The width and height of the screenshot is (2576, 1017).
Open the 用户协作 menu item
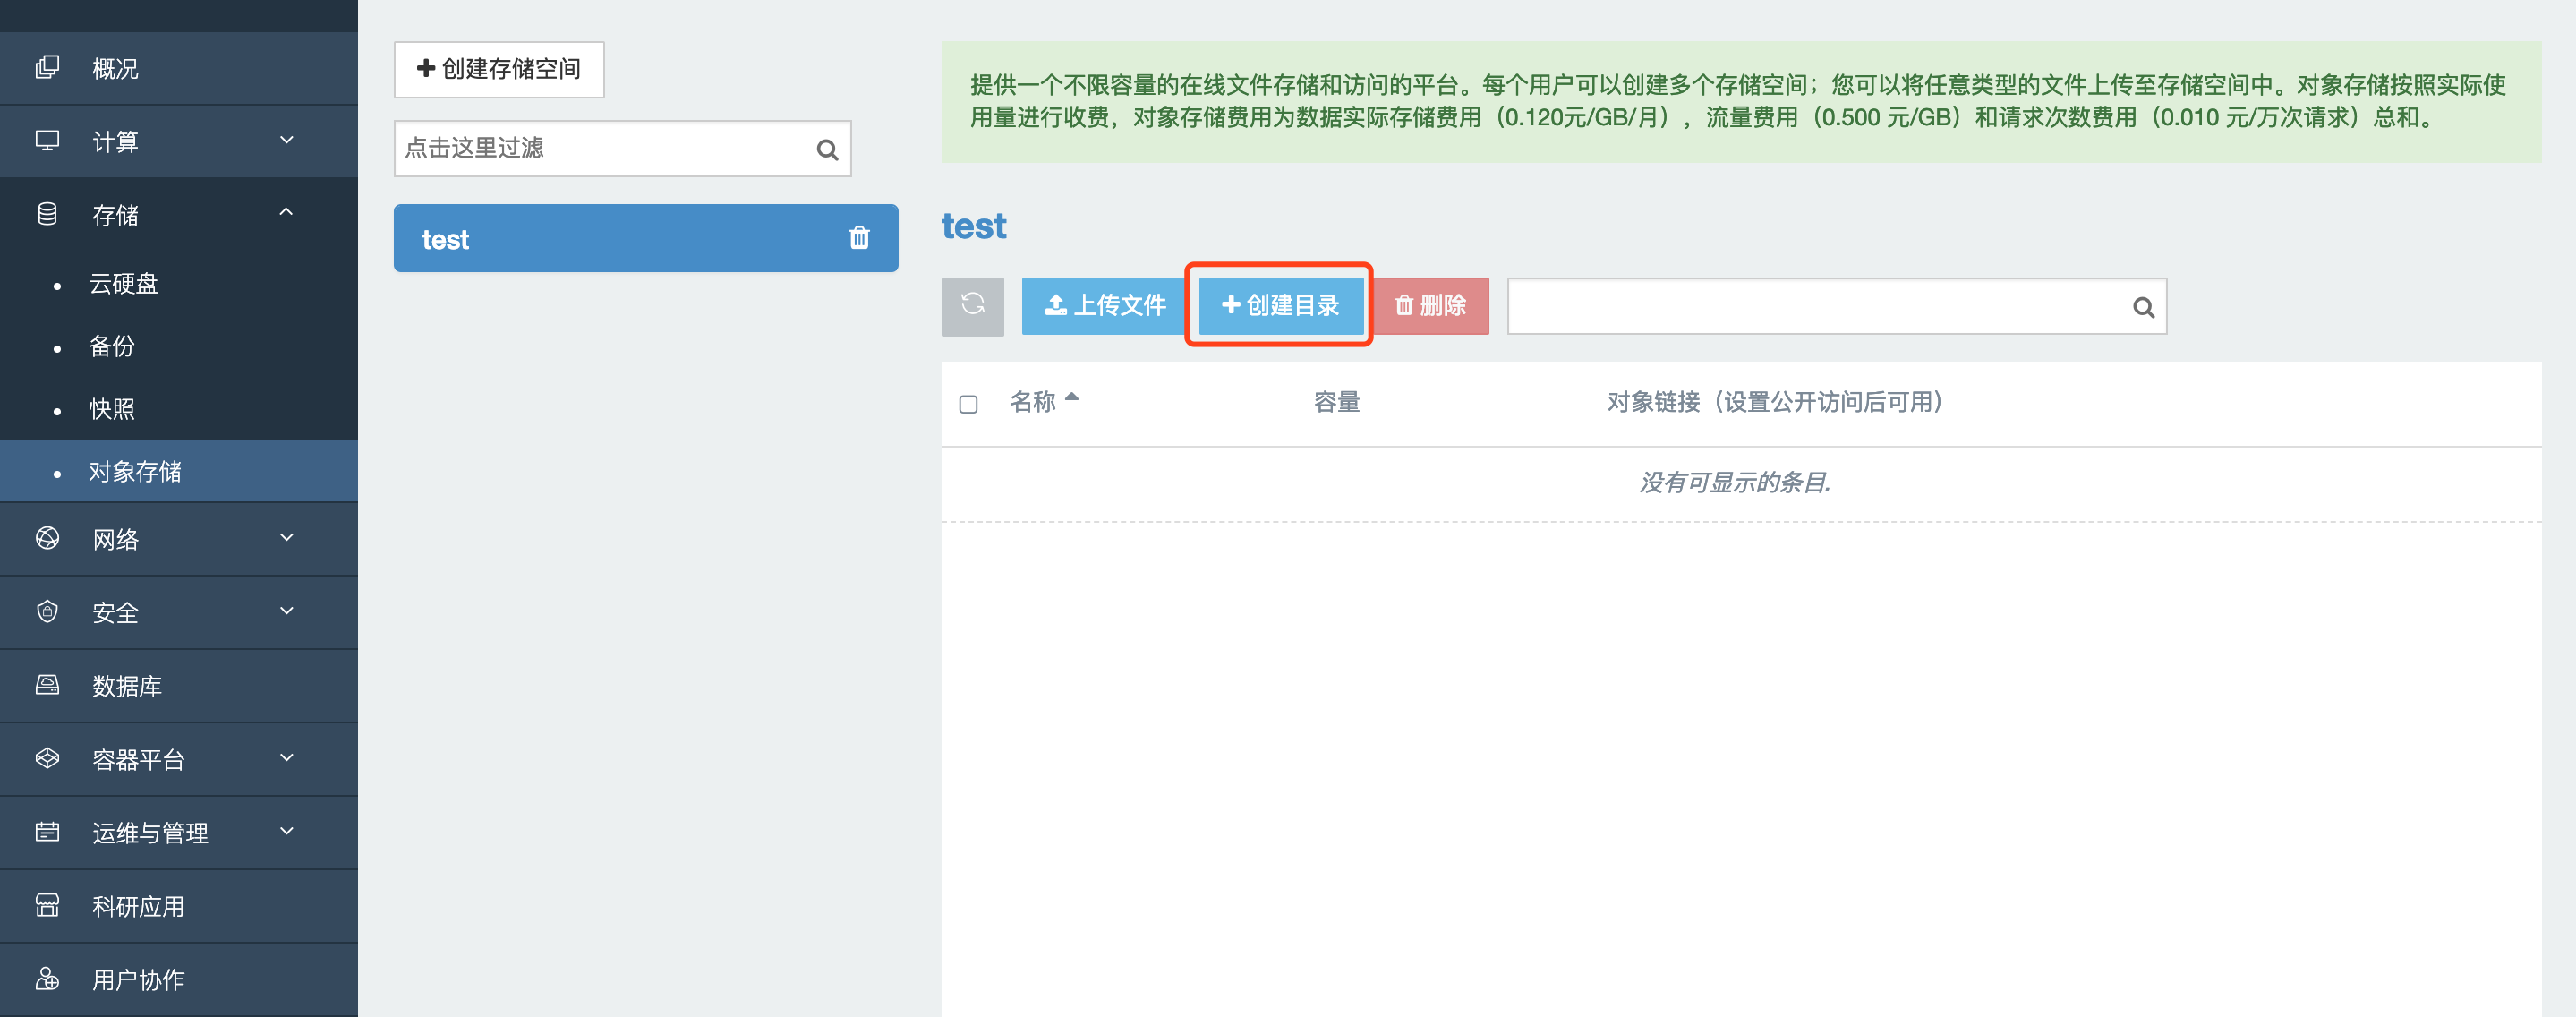pyautogui.click(x=179, y=979)
